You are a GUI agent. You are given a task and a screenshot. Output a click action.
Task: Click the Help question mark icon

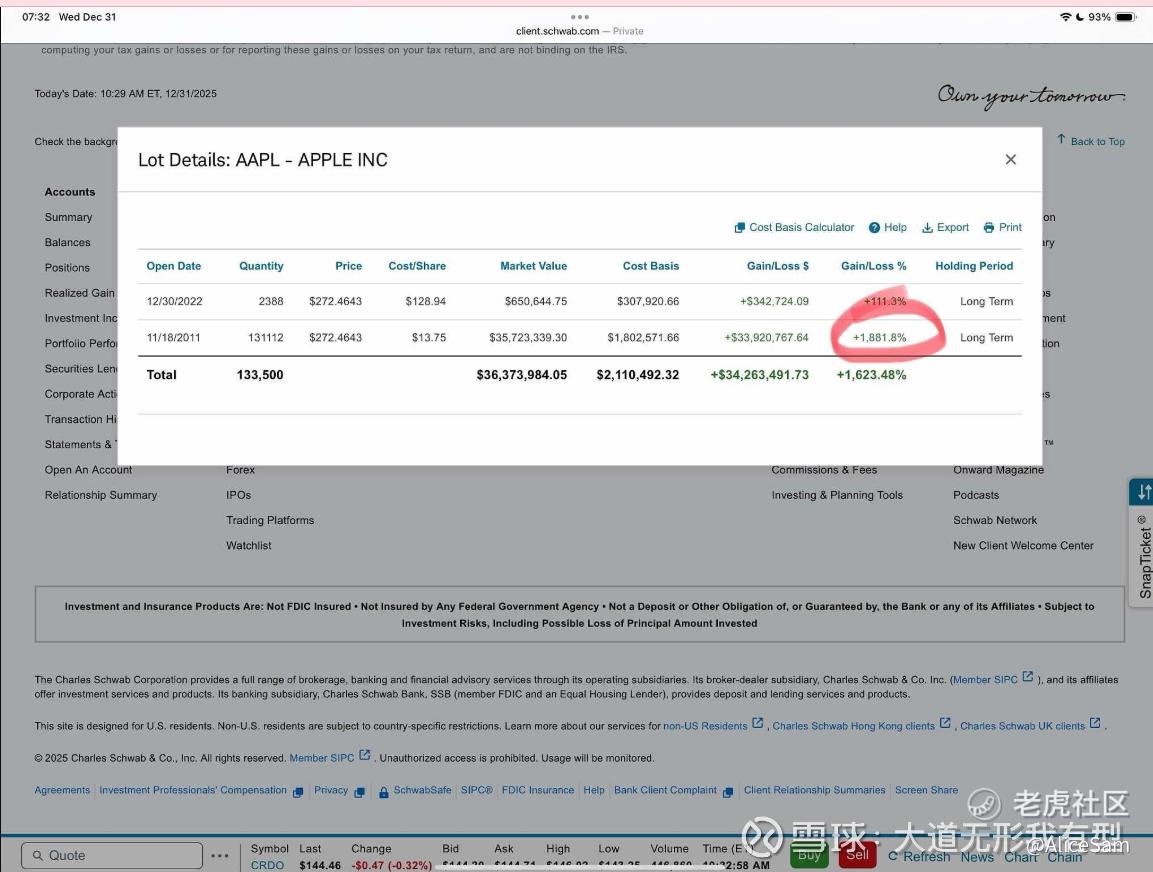coord(874,228)
